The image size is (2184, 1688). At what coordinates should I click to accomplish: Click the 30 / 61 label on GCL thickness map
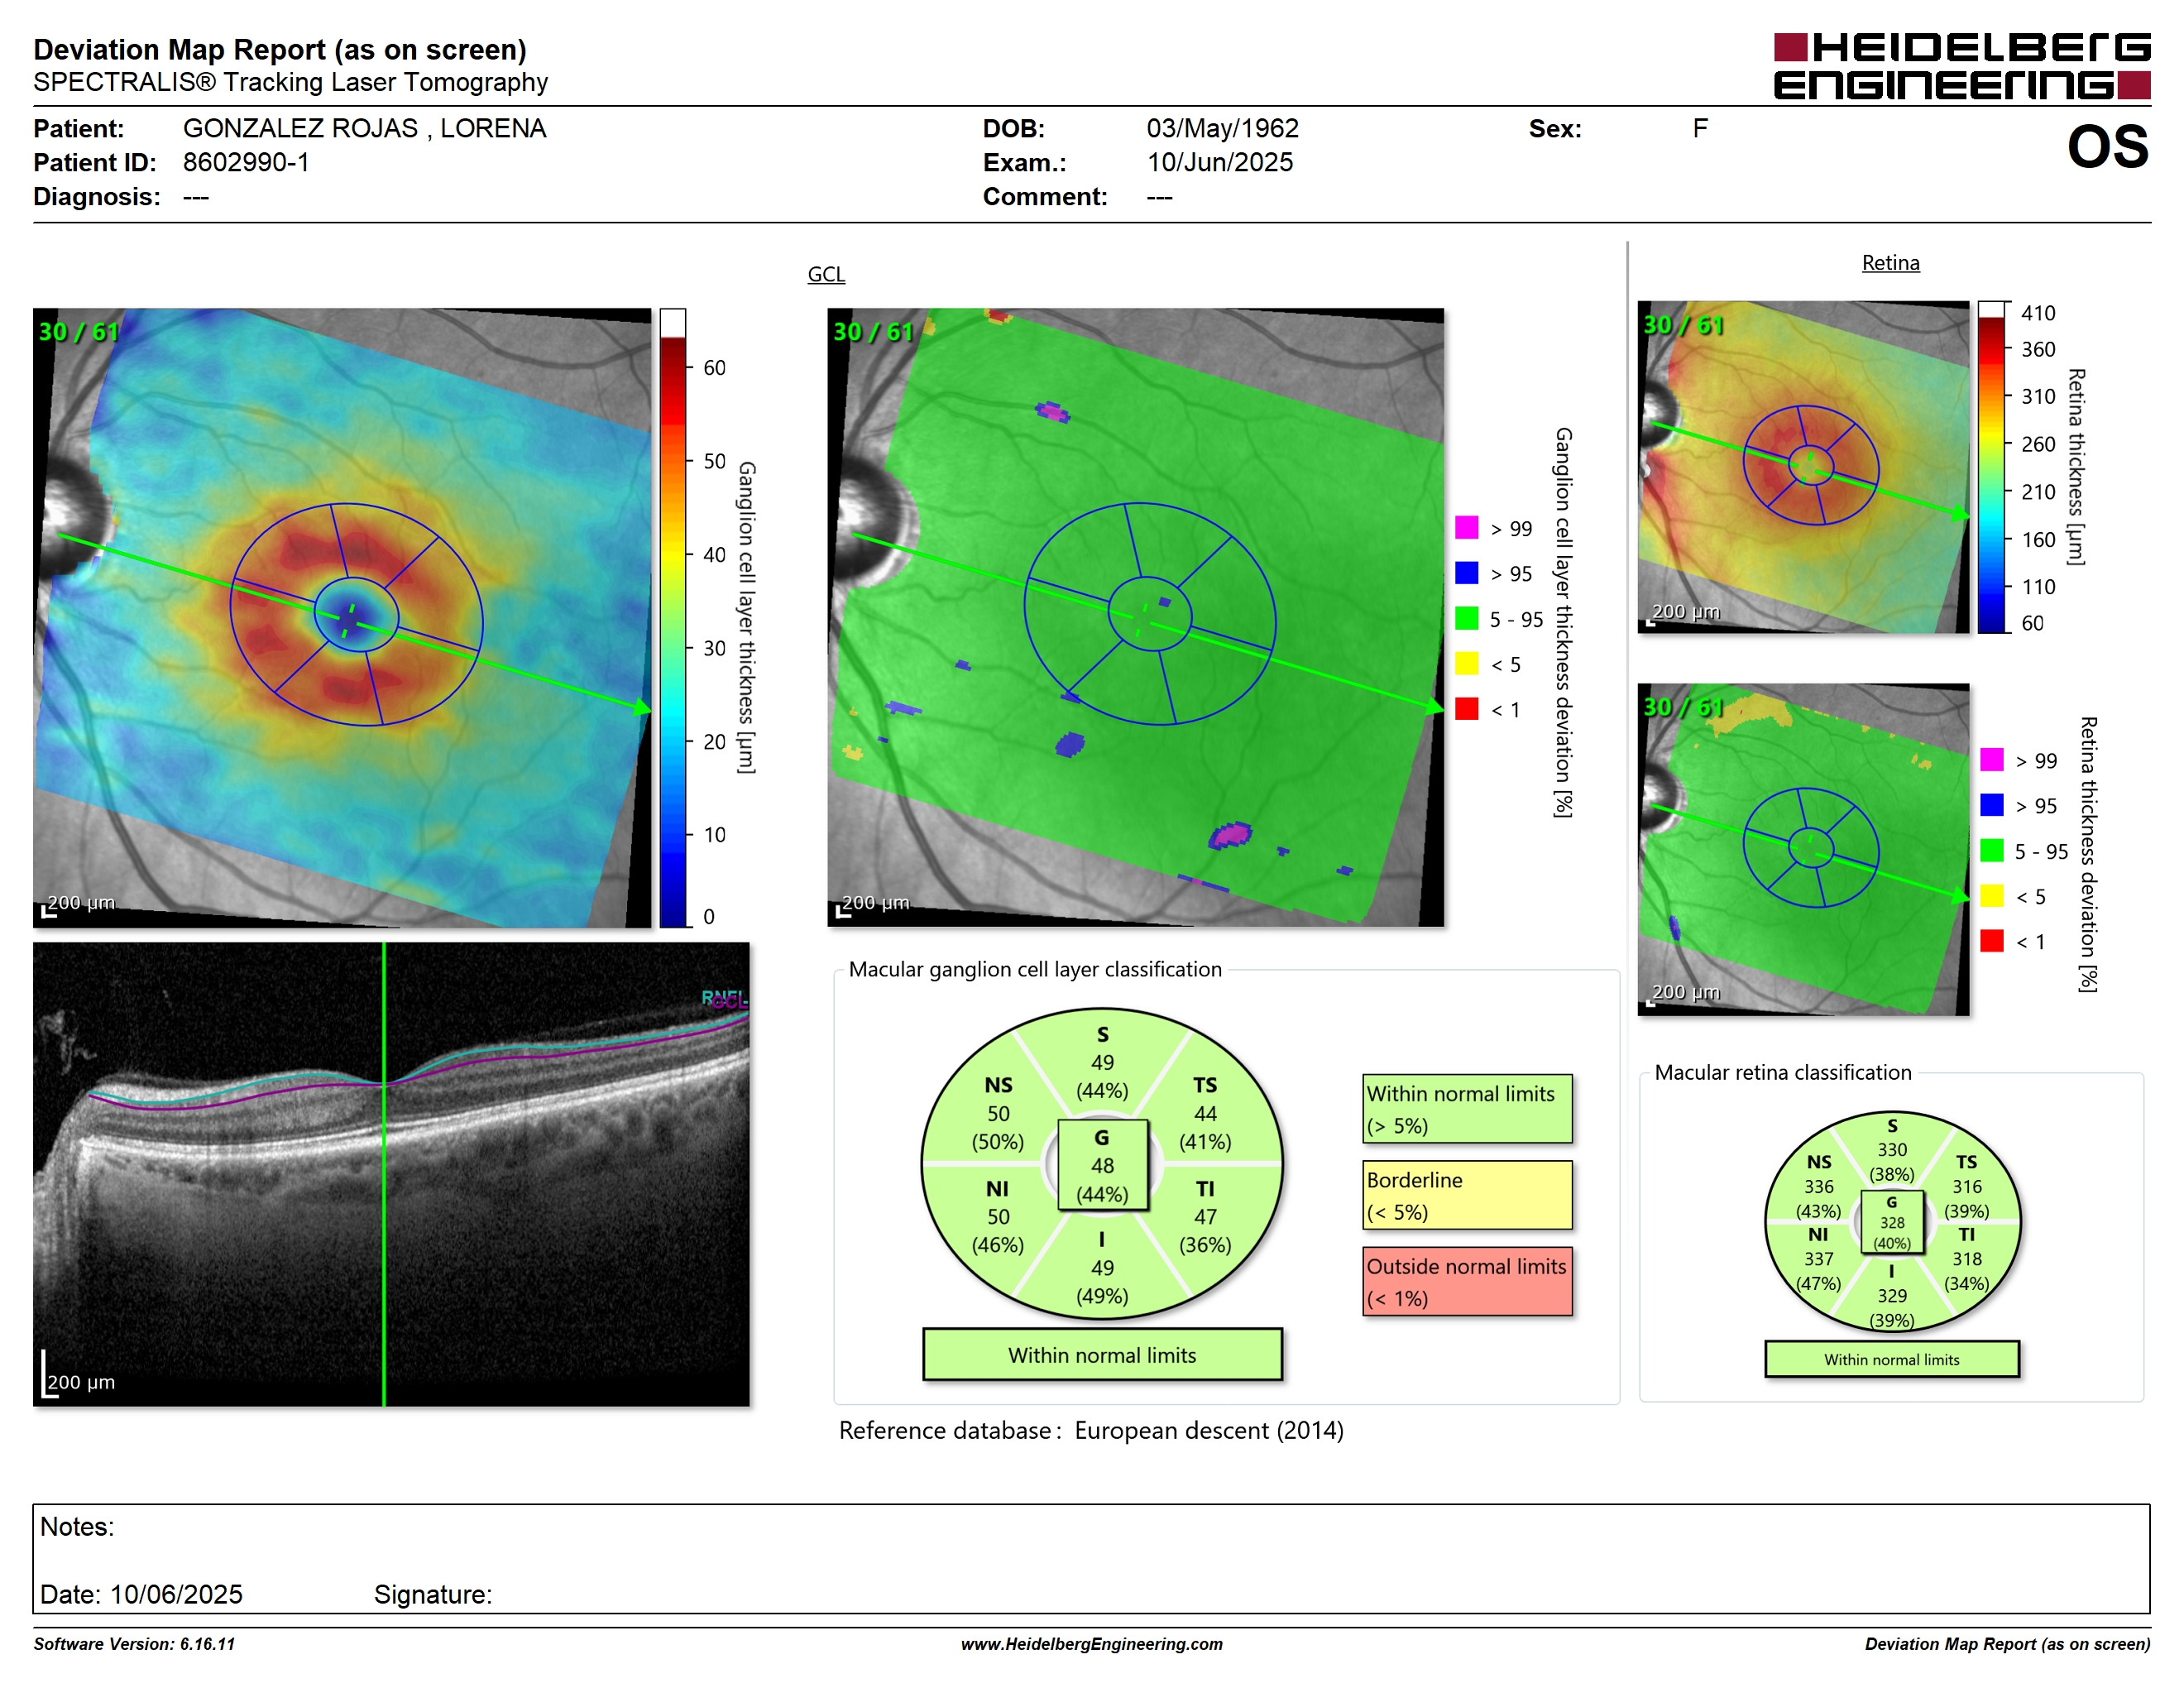tap(78, 332)
